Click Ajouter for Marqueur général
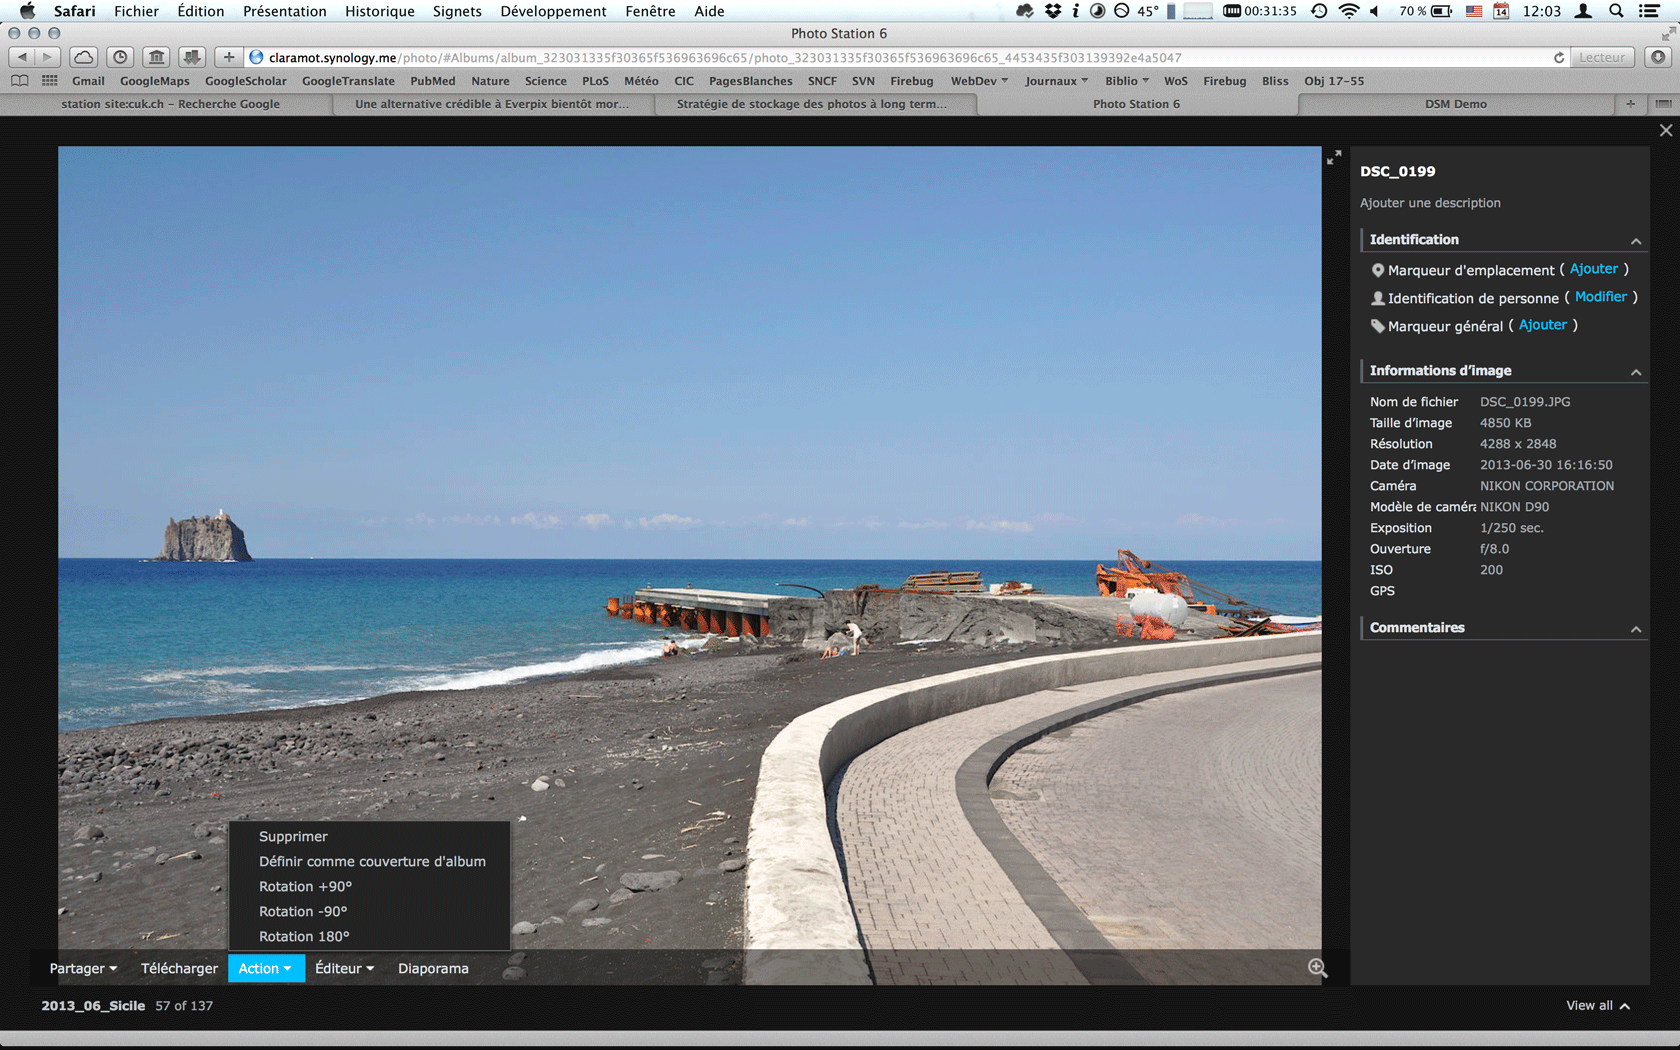The image size is (1680, 1050). coord(1542,325)
